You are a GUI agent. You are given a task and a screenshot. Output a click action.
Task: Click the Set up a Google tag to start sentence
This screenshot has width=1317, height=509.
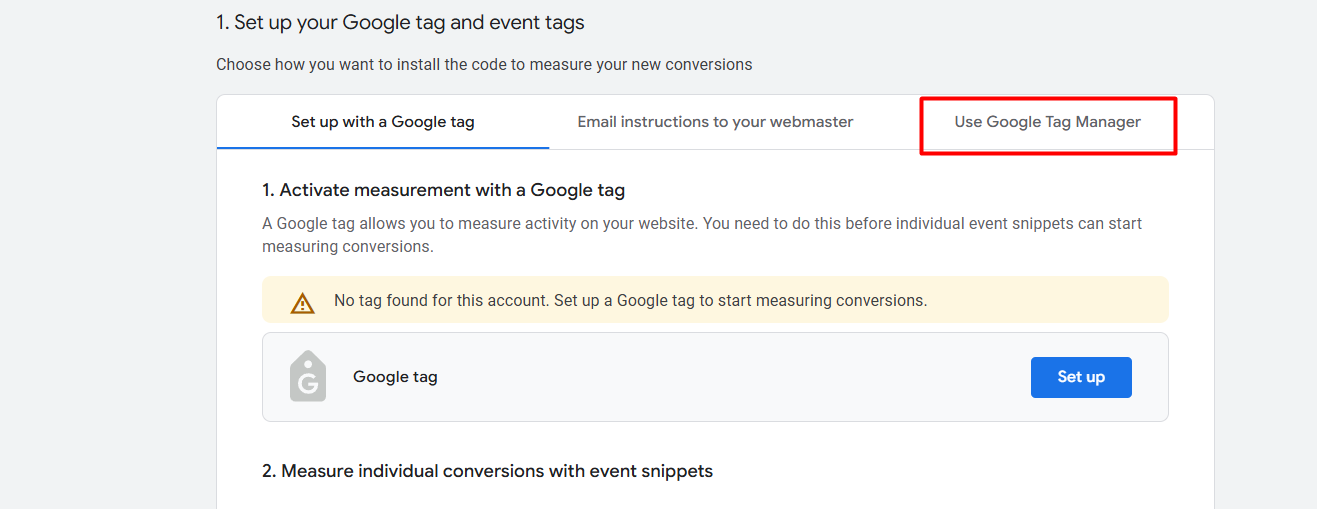click(x=770, y=300)
